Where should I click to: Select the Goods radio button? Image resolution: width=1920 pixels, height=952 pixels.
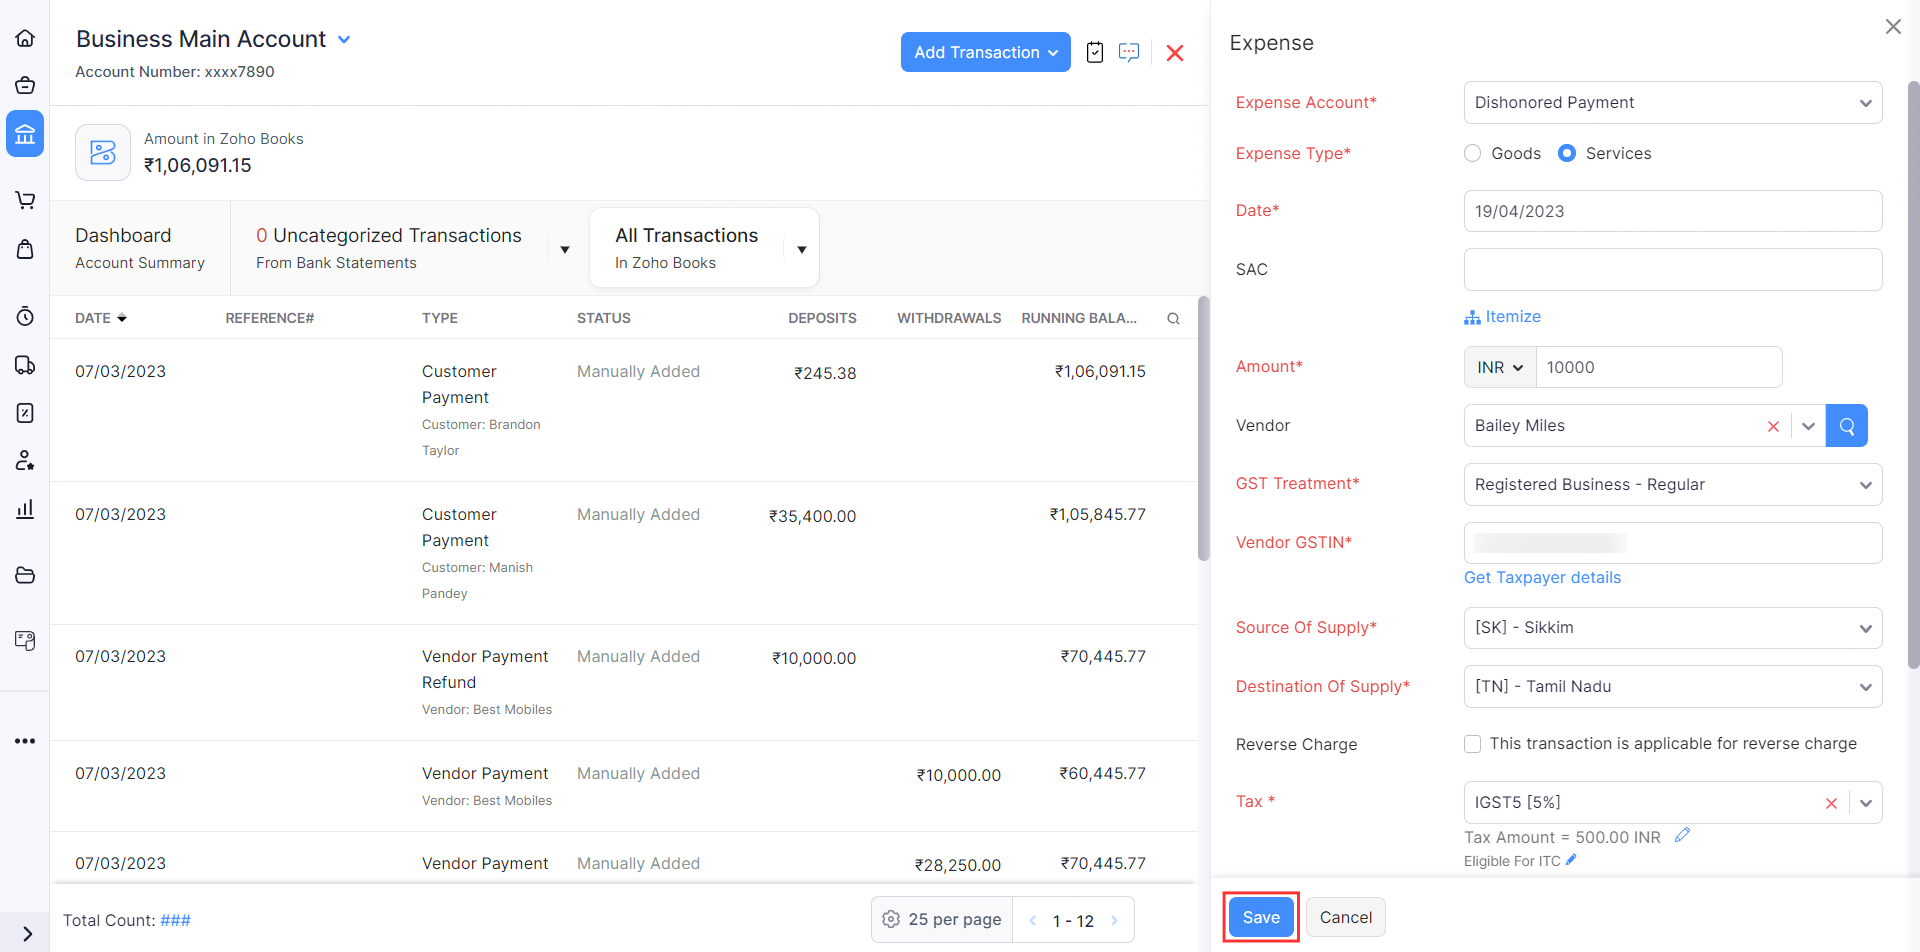point(1472,153)
